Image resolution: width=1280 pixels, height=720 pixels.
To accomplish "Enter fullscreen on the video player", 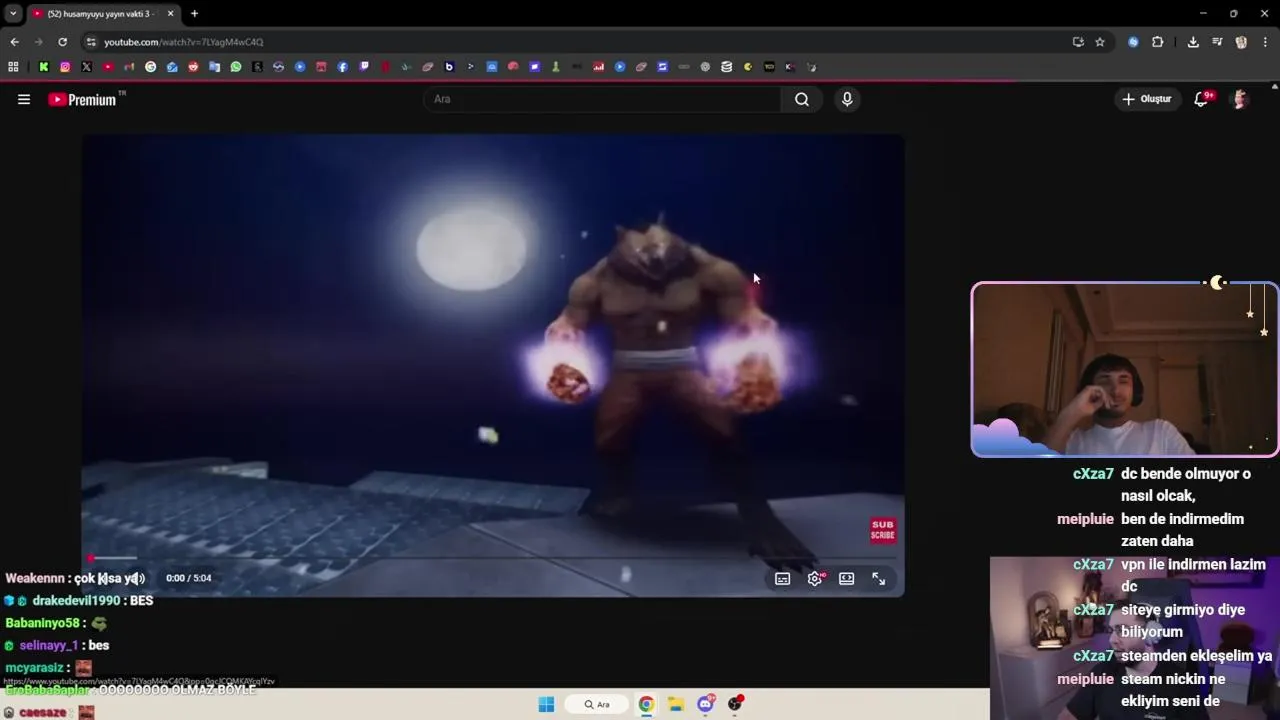I will pos(878,578).
